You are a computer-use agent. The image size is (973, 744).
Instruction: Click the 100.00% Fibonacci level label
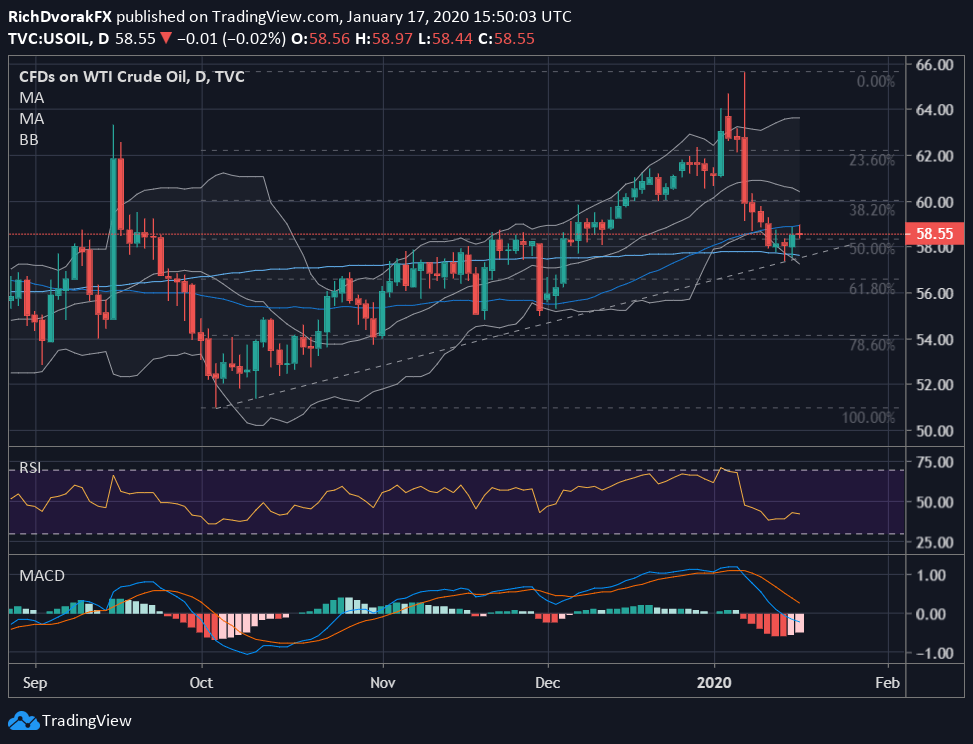click(x=868, y=418)
